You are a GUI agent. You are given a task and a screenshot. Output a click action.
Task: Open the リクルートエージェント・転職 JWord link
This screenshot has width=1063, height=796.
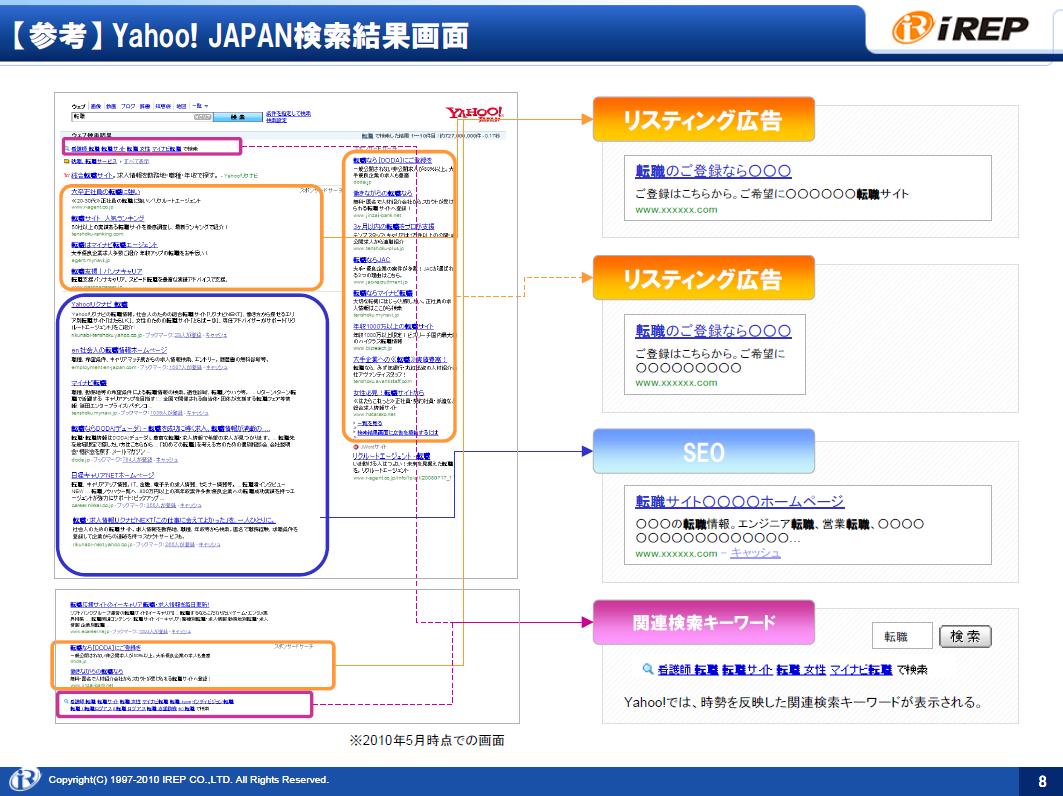coord(391,456)
